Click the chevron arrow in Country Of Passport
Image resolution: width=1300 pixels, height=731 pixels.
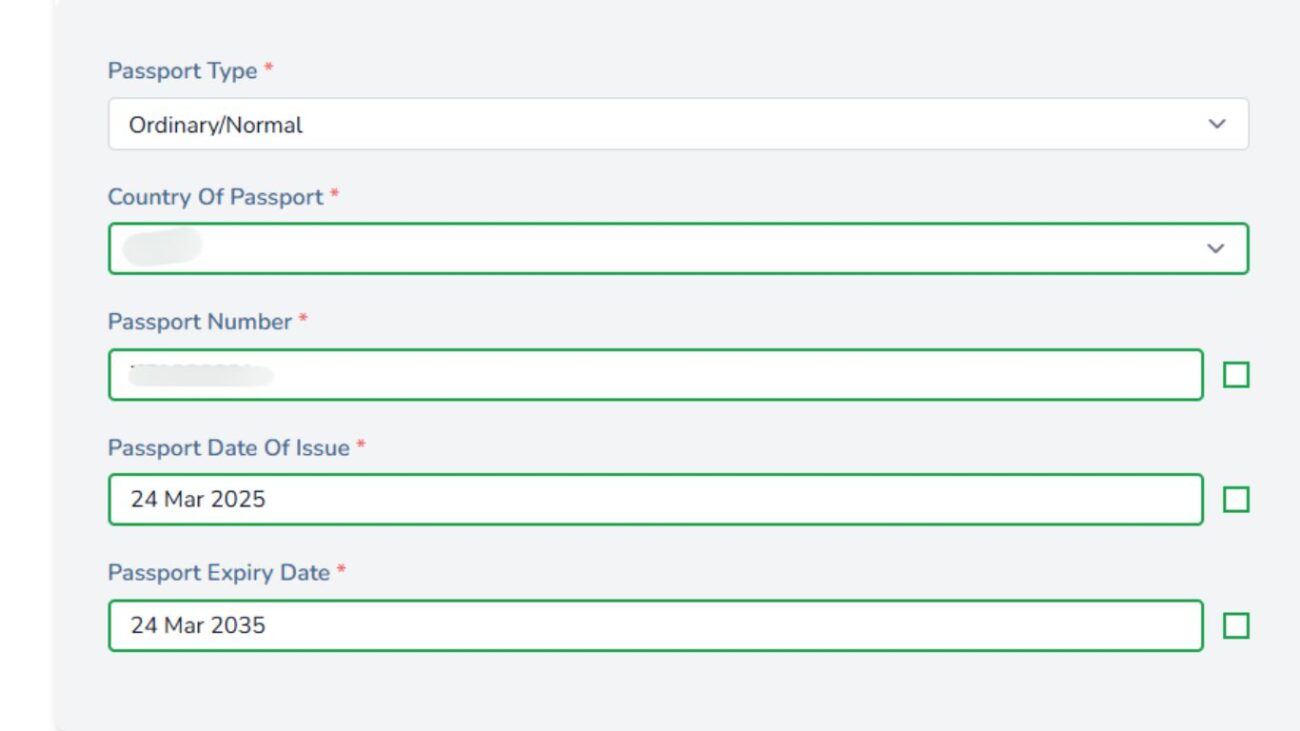click(x=1216, y=249)
